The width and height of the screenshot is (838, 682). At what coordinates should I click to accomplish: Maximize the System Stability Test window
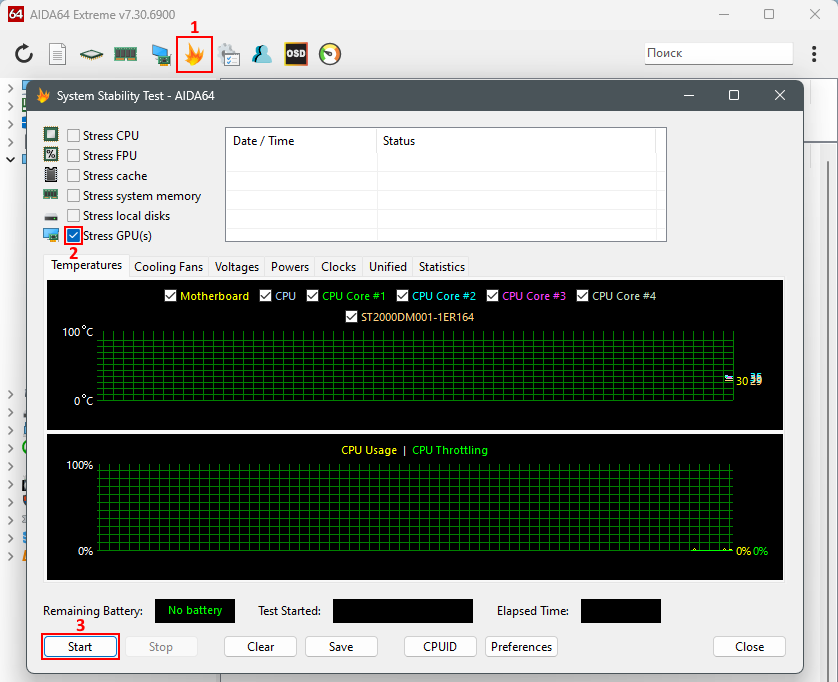click(734, 95)
